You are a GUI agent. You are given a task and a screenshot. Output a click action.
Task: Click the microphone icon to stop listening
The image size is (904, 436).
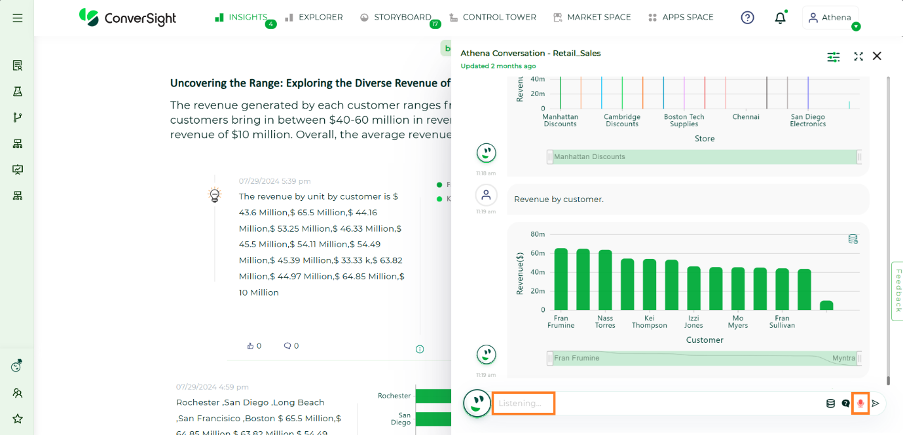861,403
